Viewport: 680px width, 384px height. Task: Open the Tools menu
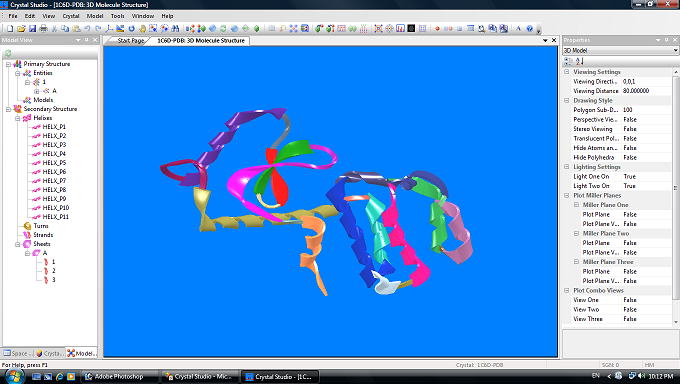(x=118, y=16)
